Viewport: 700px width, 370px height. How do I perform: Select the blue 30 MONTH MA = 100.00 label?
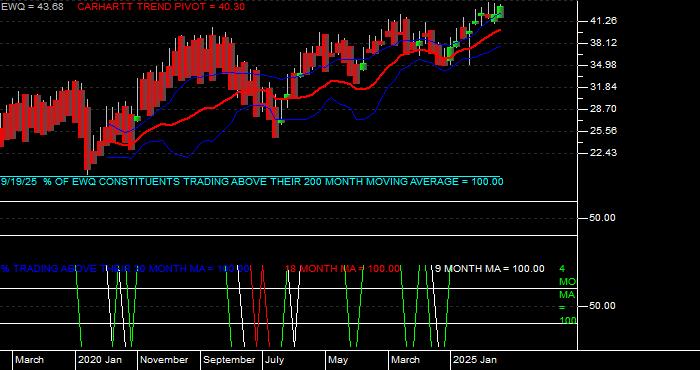[x=125, y=269]
